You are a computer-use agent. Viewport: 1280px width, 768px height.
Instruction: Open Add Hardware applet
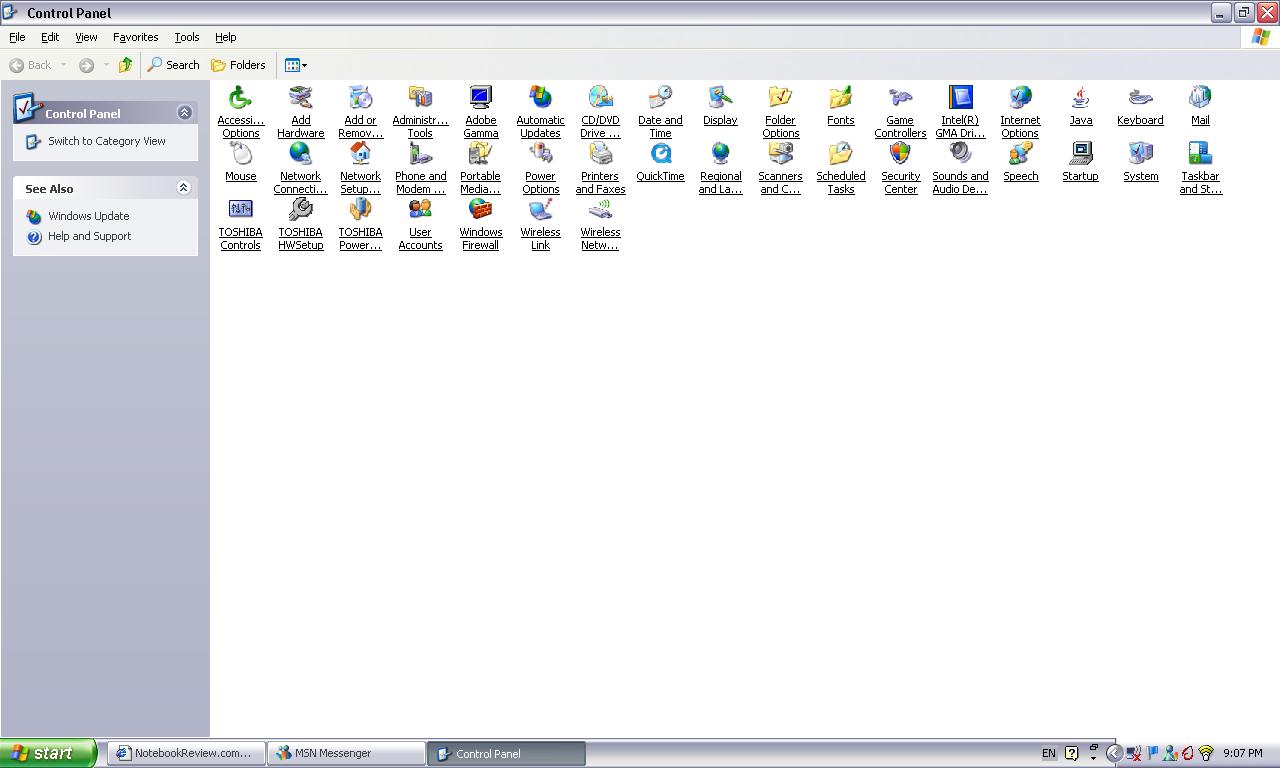pyautogui.click(x=300, y=98)
